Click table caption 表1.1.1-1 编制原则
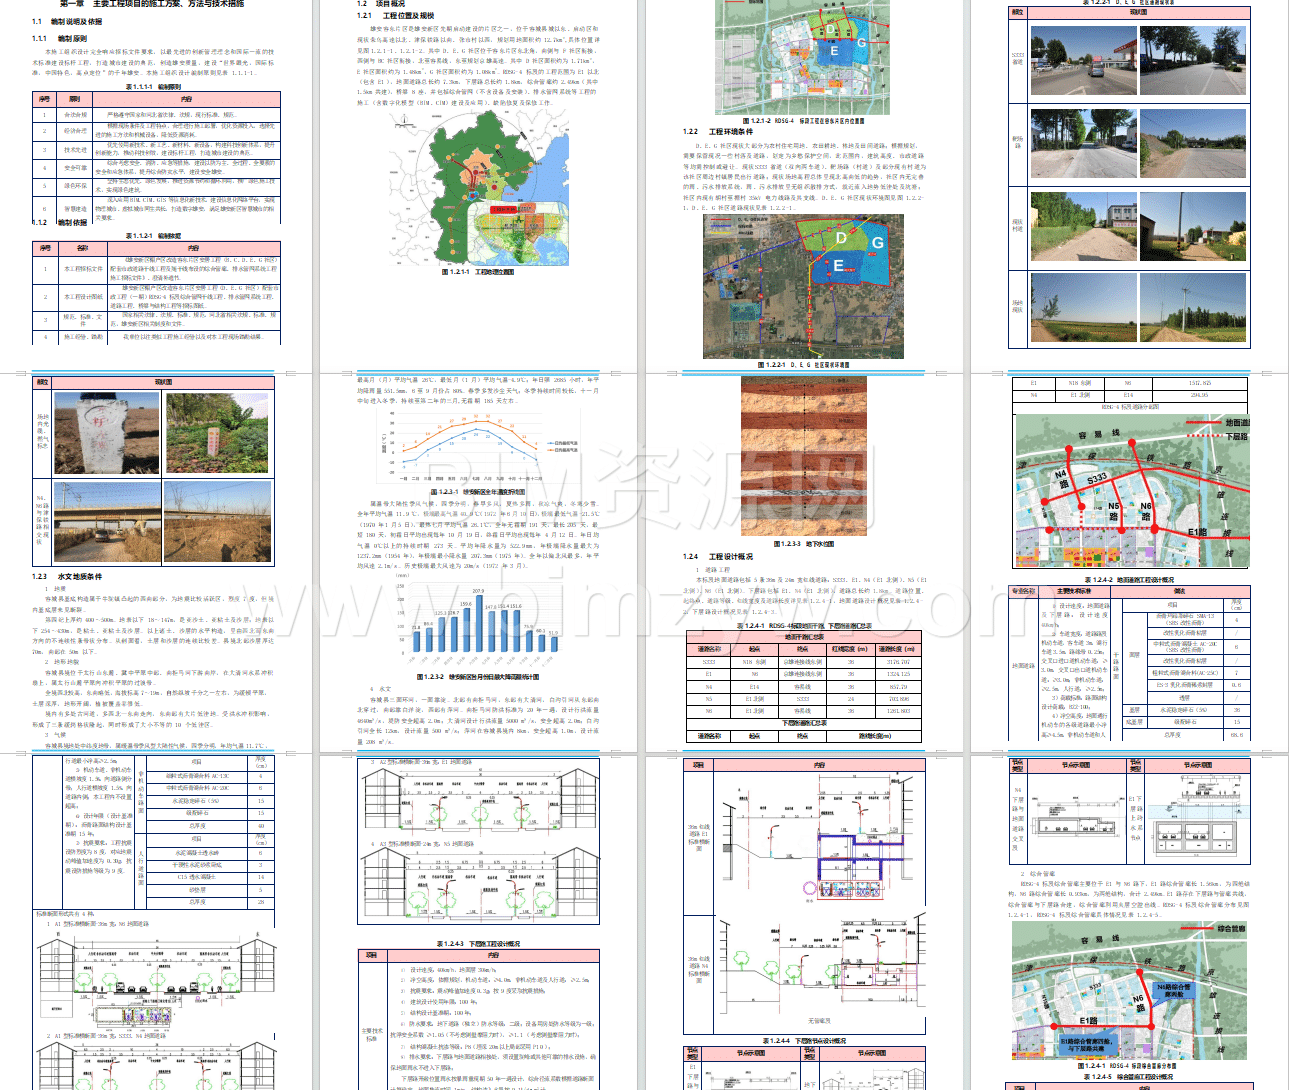1289x1090 pixels. point(153,87)
